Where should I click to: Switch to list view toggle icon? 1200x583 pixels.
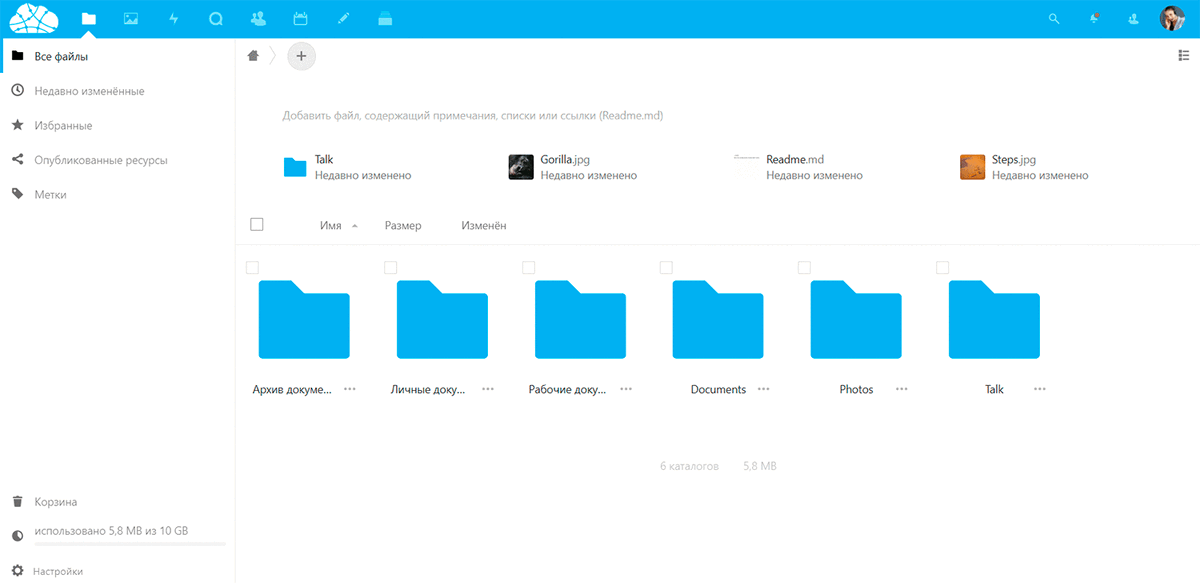coord(1183,56)
